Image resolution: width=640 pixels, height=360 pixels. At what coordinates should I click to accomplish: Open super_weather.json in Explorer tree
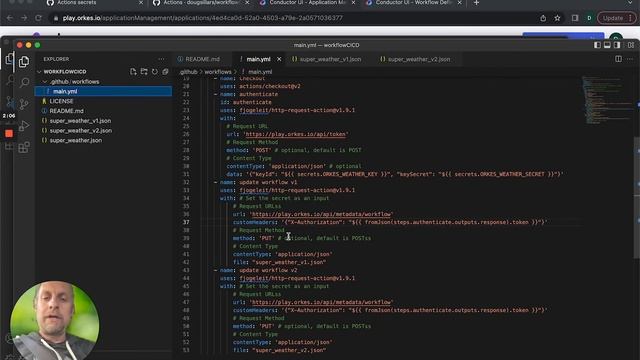coord(103,140)
